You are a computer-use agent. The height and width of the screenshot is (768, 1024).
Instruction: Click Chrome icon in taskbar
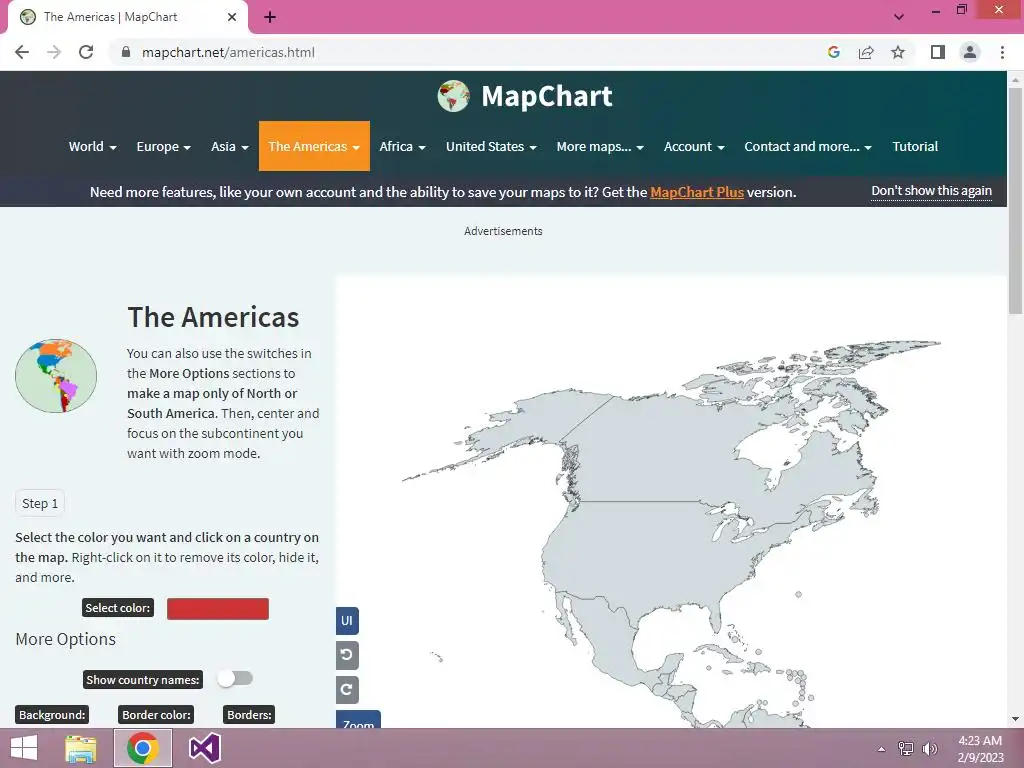[x=143, y=748]
